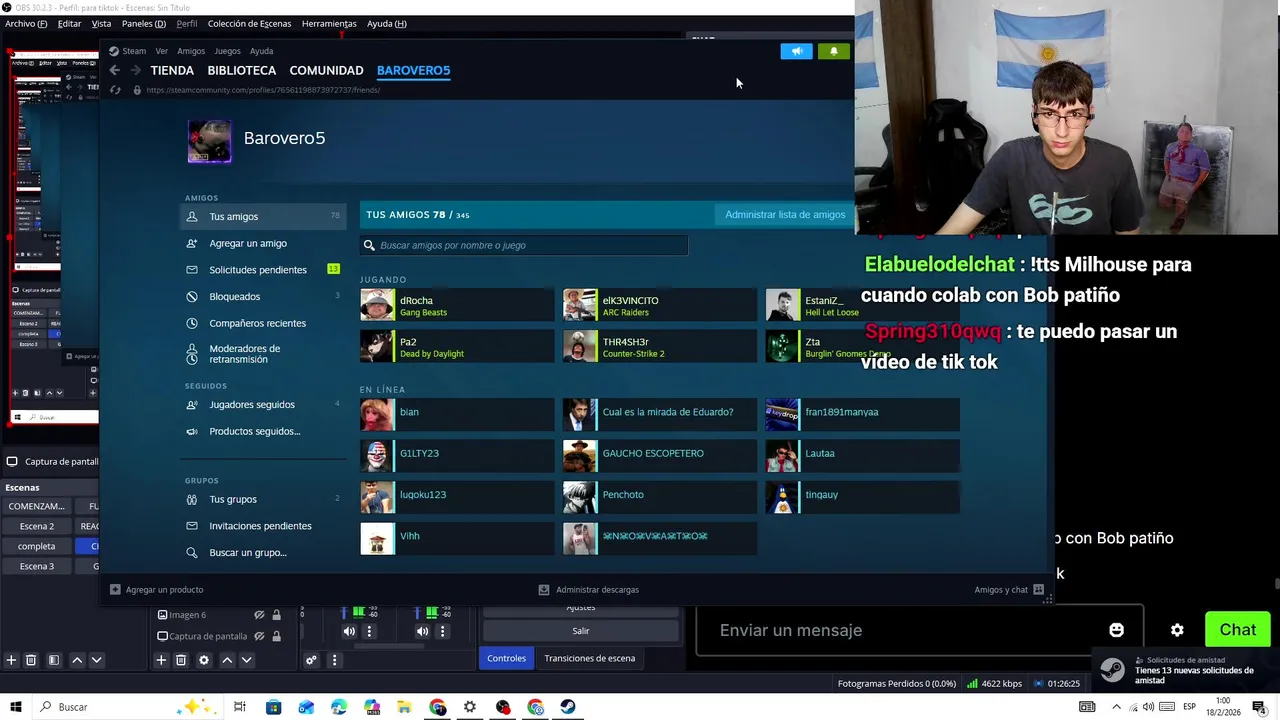
Task: Open OBS scene filters icon
Action: pyautogui.click(x=54, y=660)
